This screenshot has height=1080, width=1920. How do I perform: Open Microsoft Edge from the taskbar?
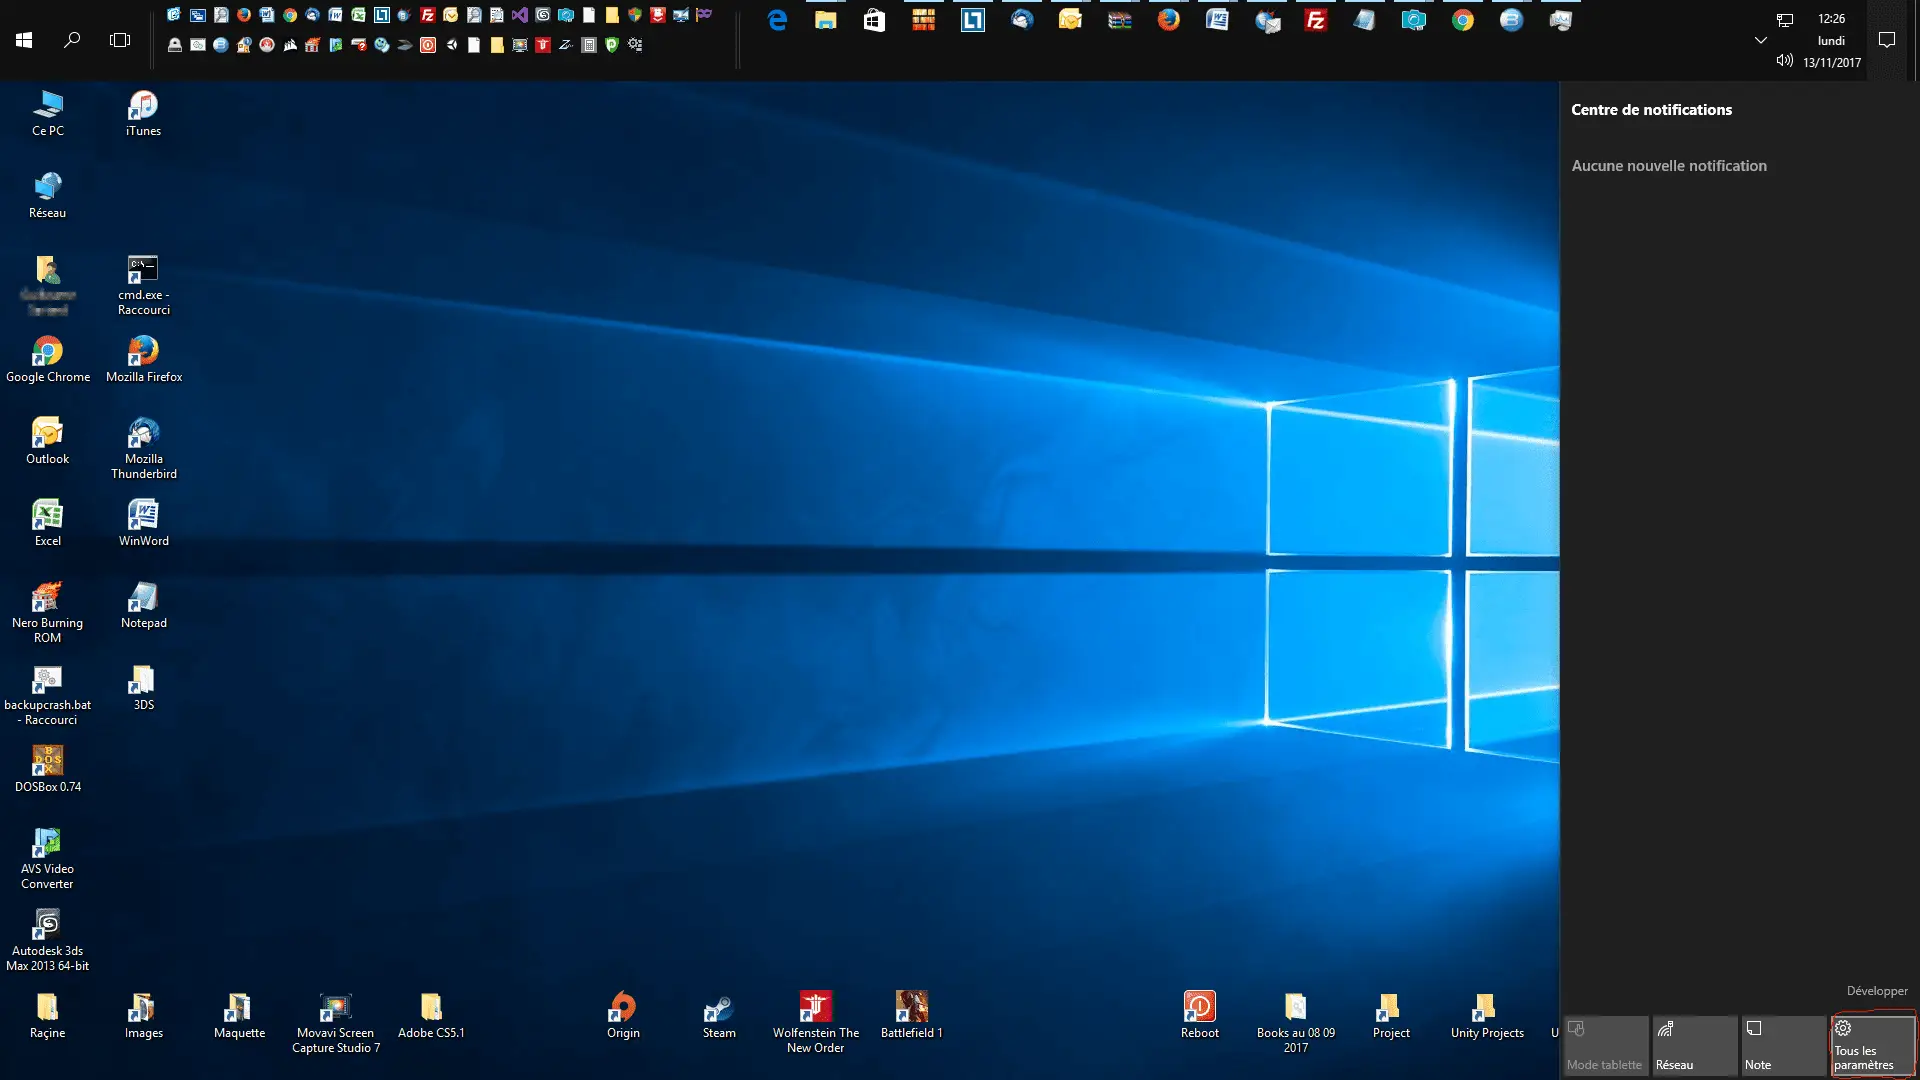[x=777, y=20]
